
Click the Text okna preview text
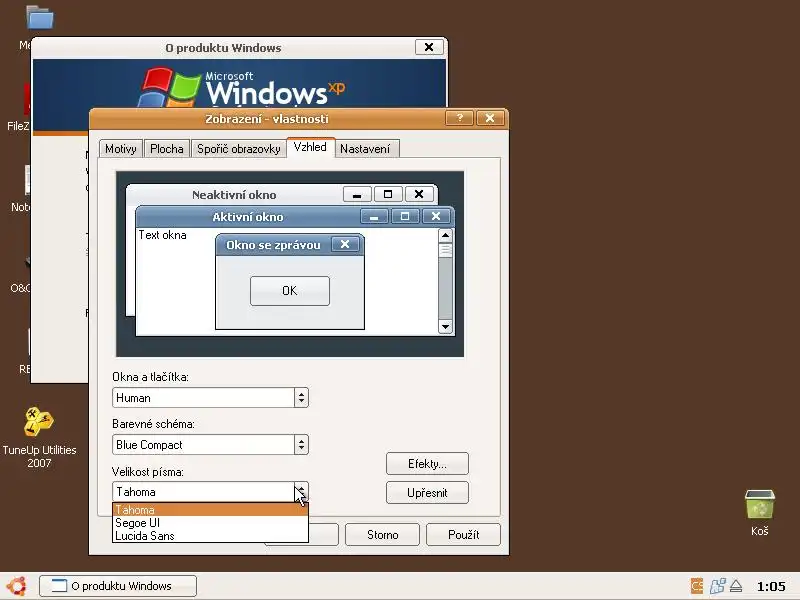coord(163,235)
